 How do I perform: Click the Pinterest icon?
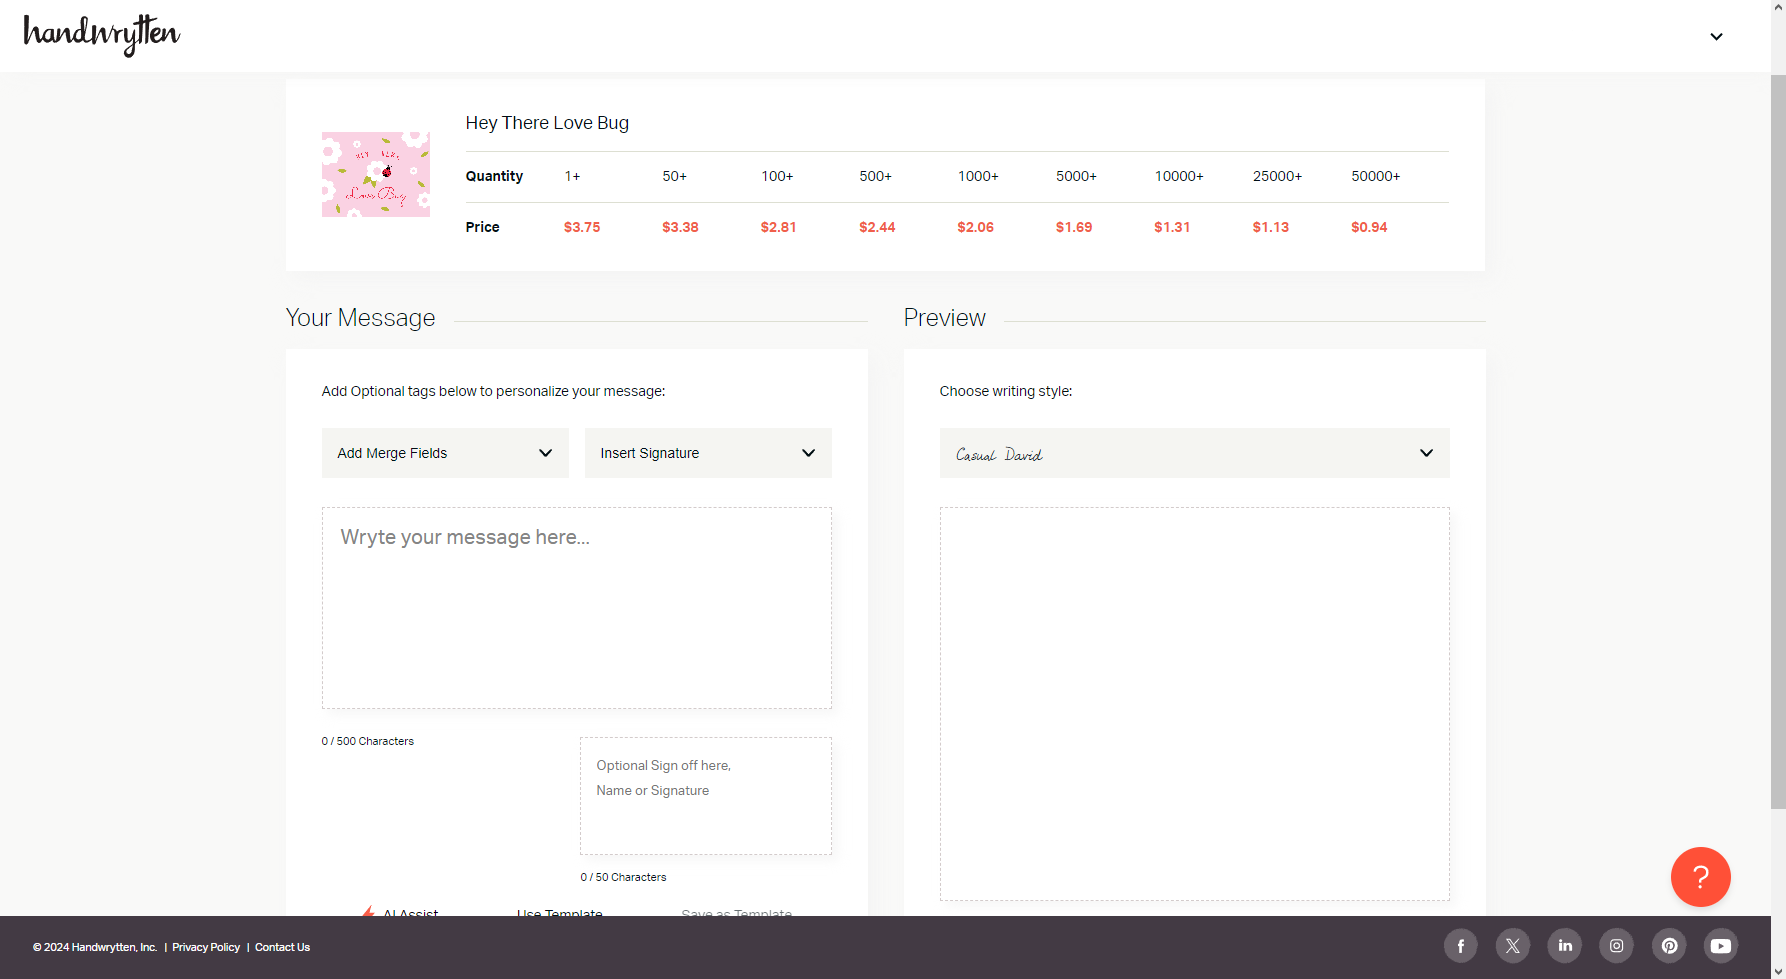1668,945
